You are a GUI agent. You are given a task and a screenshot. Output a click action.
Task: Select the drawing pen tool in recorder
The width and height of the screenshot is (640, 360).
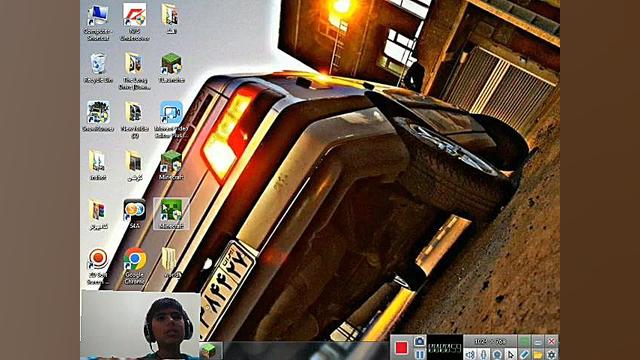click(524, 354)
